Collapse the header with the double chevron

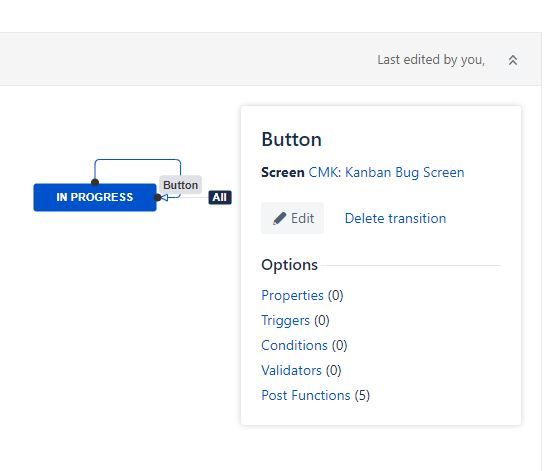pos(513,60)
